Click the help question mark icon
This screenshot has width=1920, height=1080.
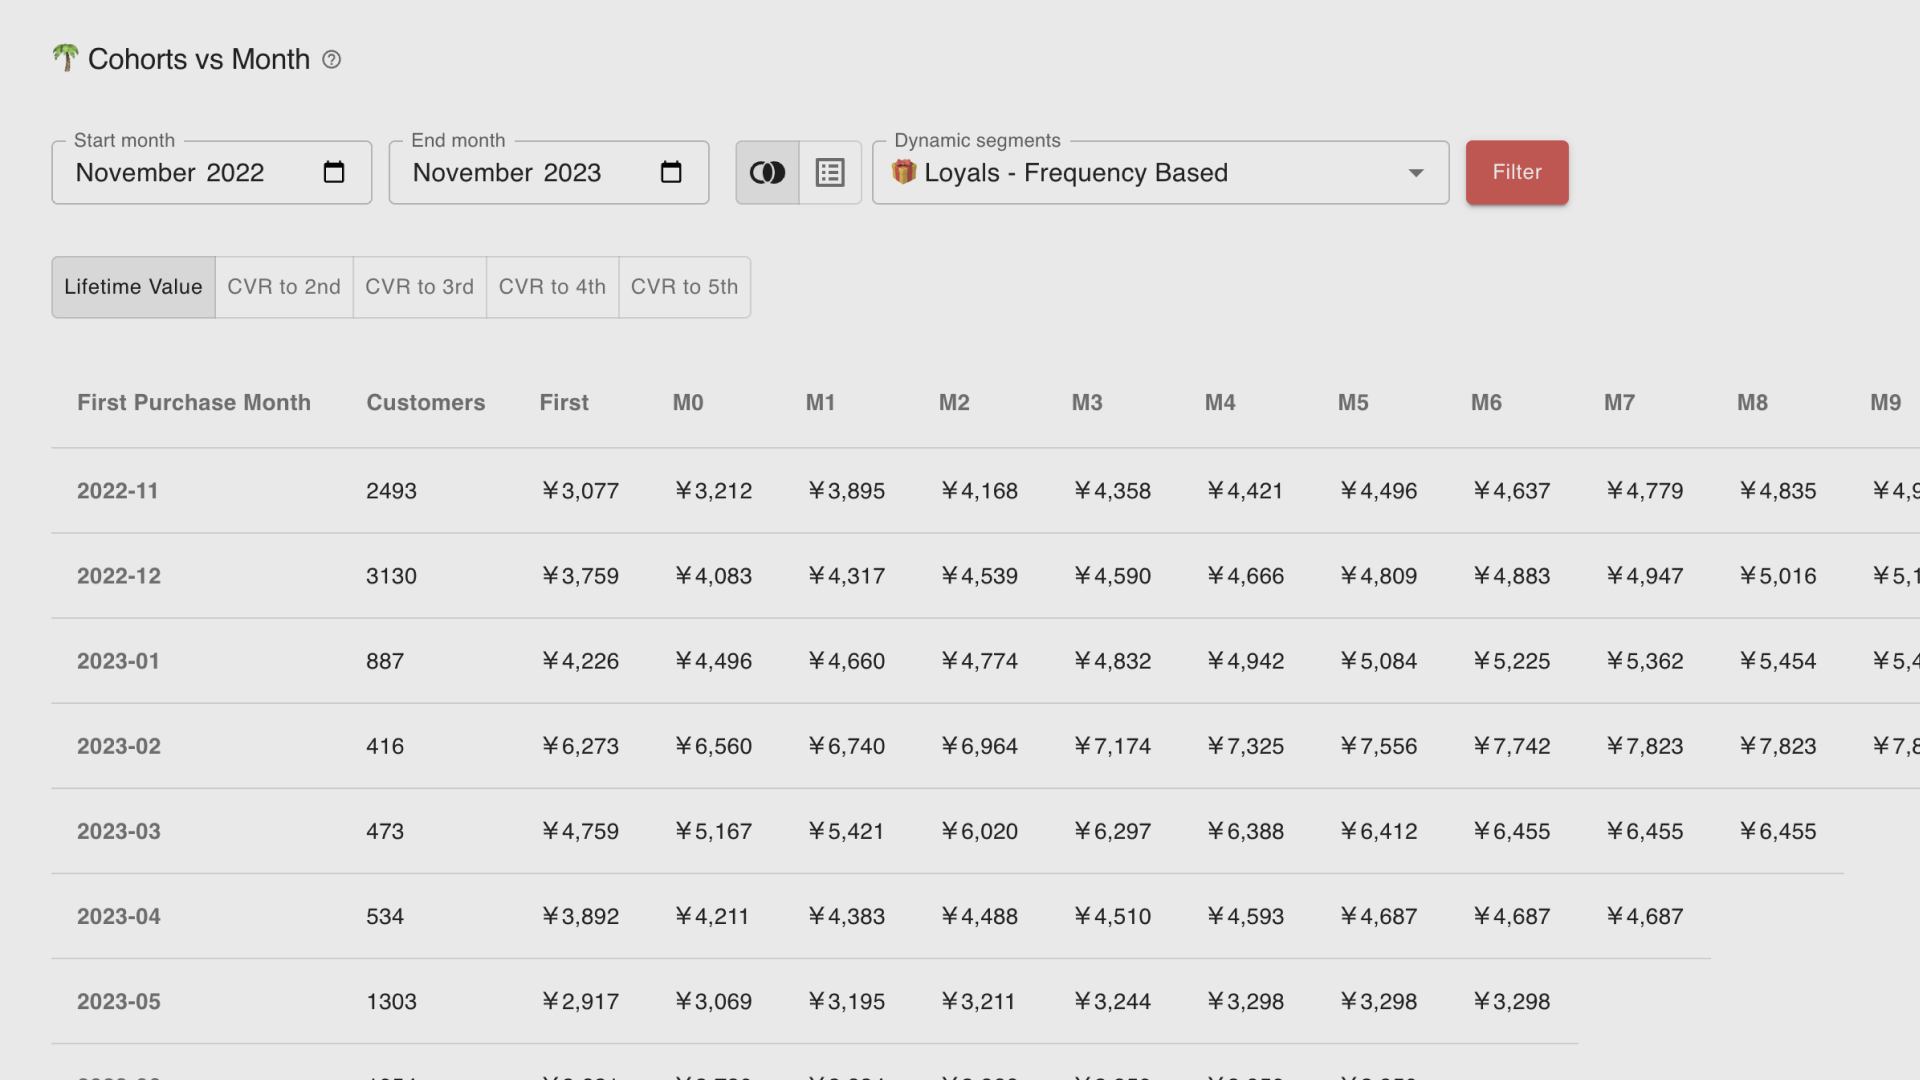click(332, 60)
